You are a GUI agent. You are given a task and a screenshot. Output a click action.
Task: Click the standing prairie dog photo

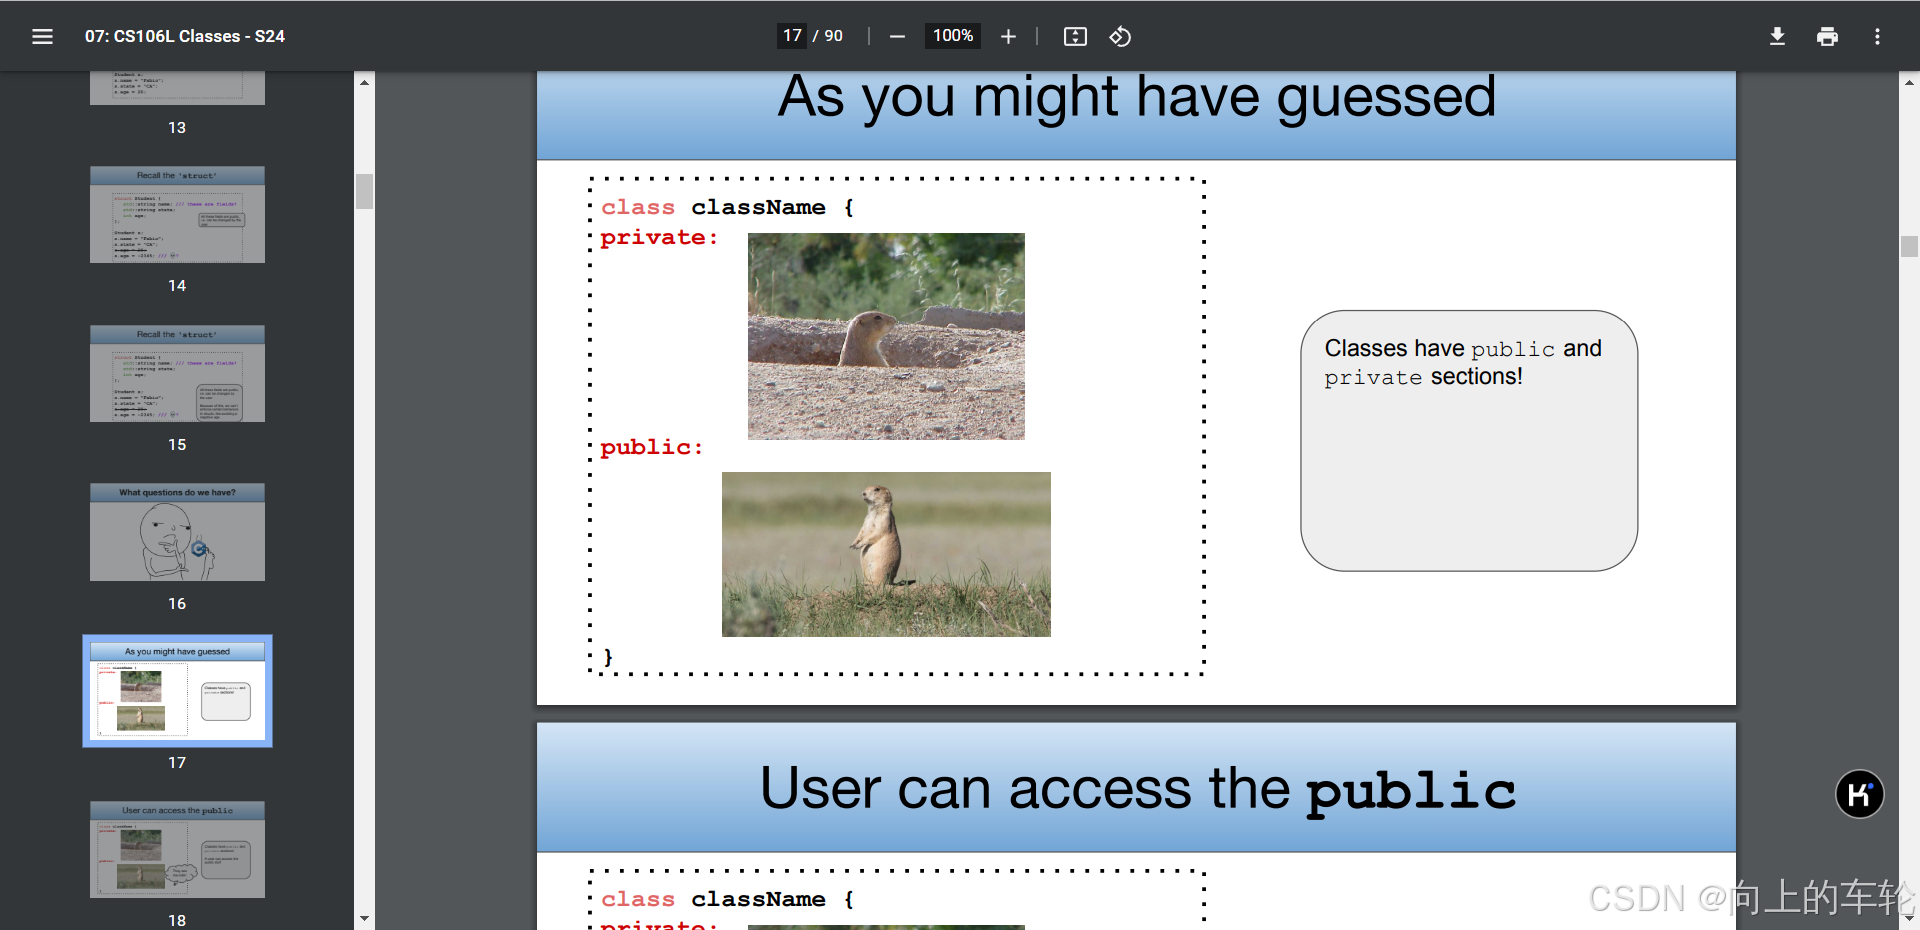pos(886,554)
